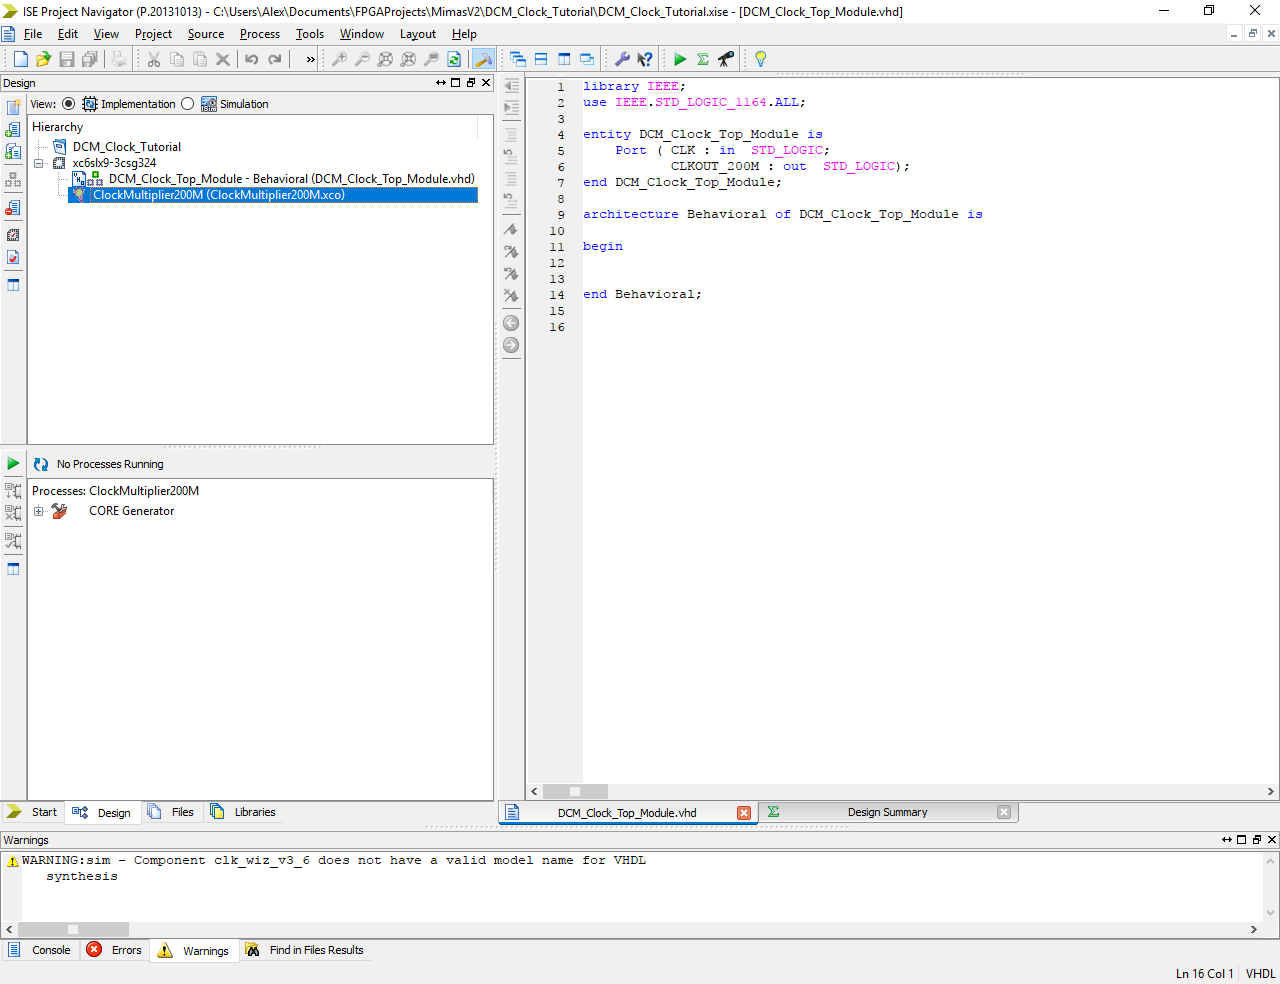This screenshot has width=1280, height=984.
Task: Click the overflow chevron on the standard toolbar
Action: click(310, 59)
